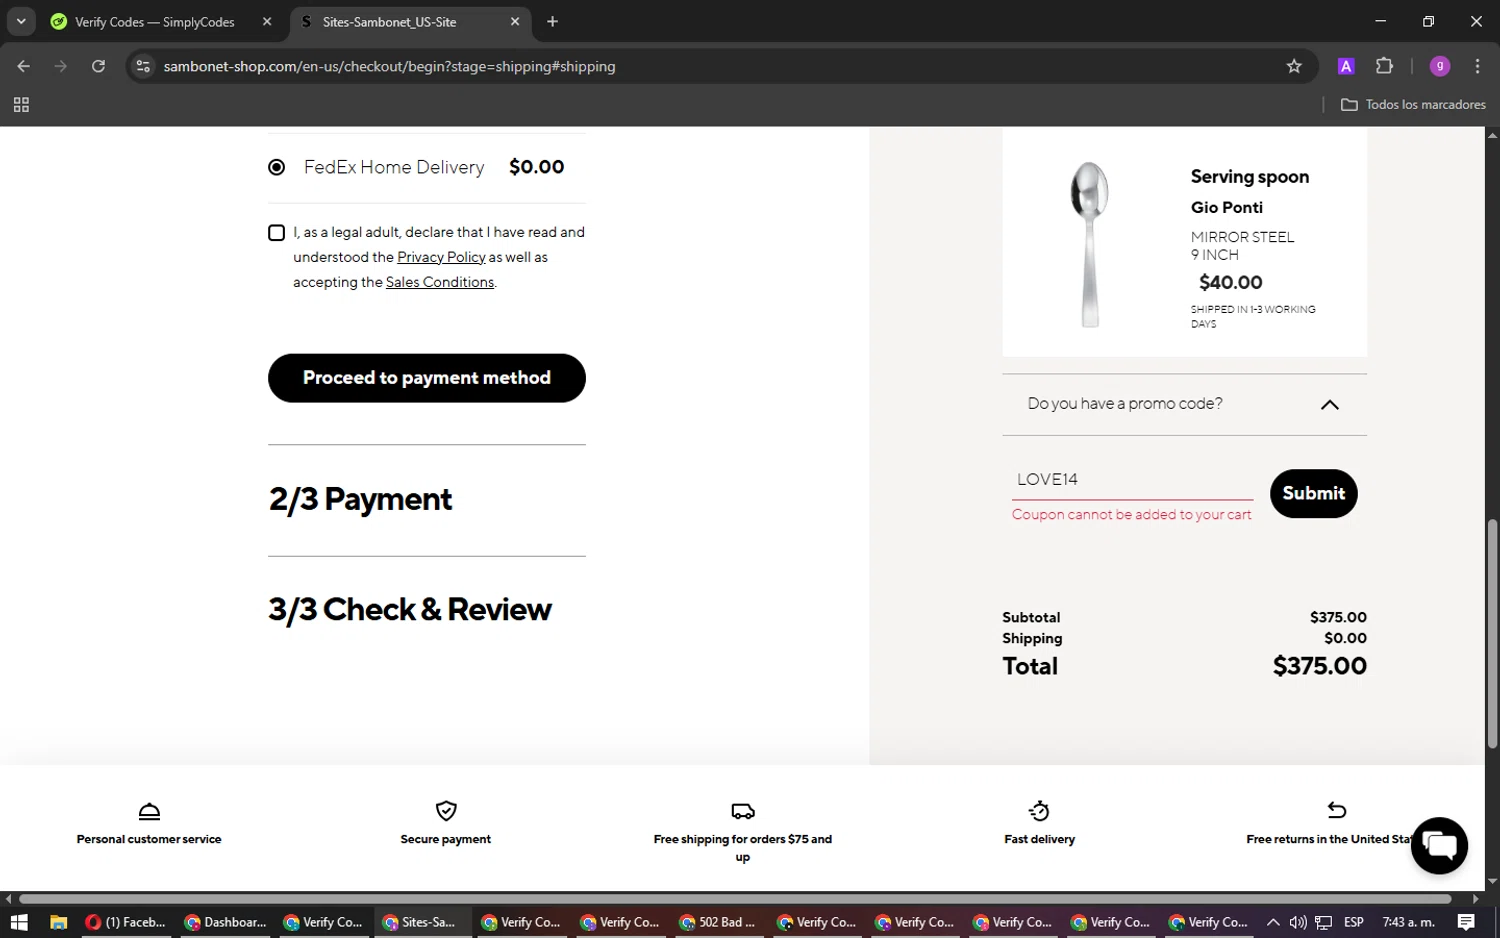Click the Personal customer service bell icon

point(149,811)
